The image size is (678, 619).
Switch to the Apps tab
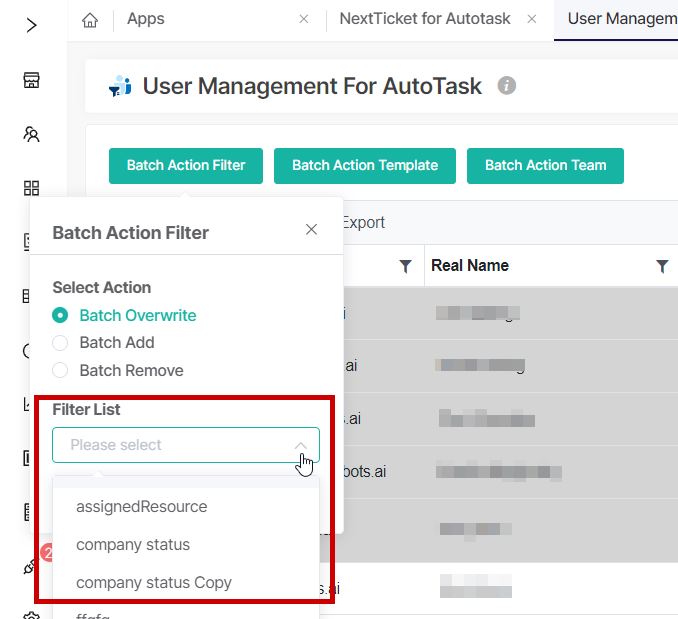[x=146, y=19]
